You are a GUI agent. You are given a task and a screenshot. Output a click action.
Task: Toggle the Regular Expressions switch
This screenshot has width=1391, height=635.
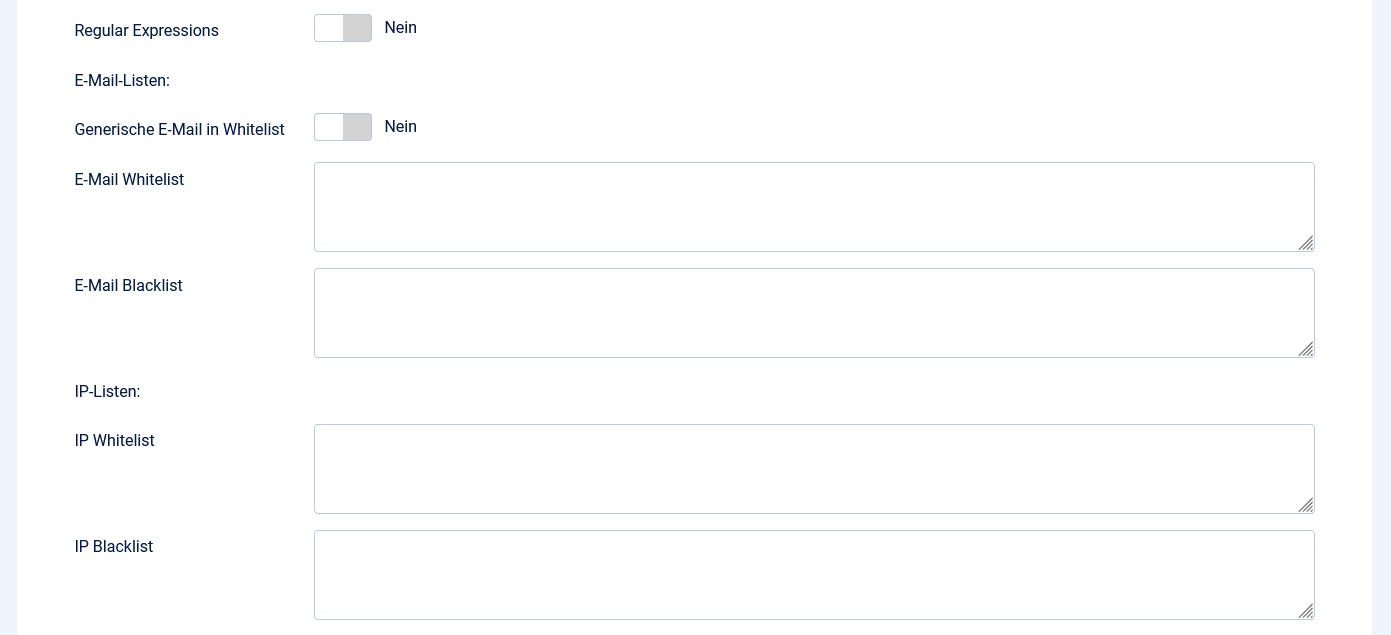343,28
